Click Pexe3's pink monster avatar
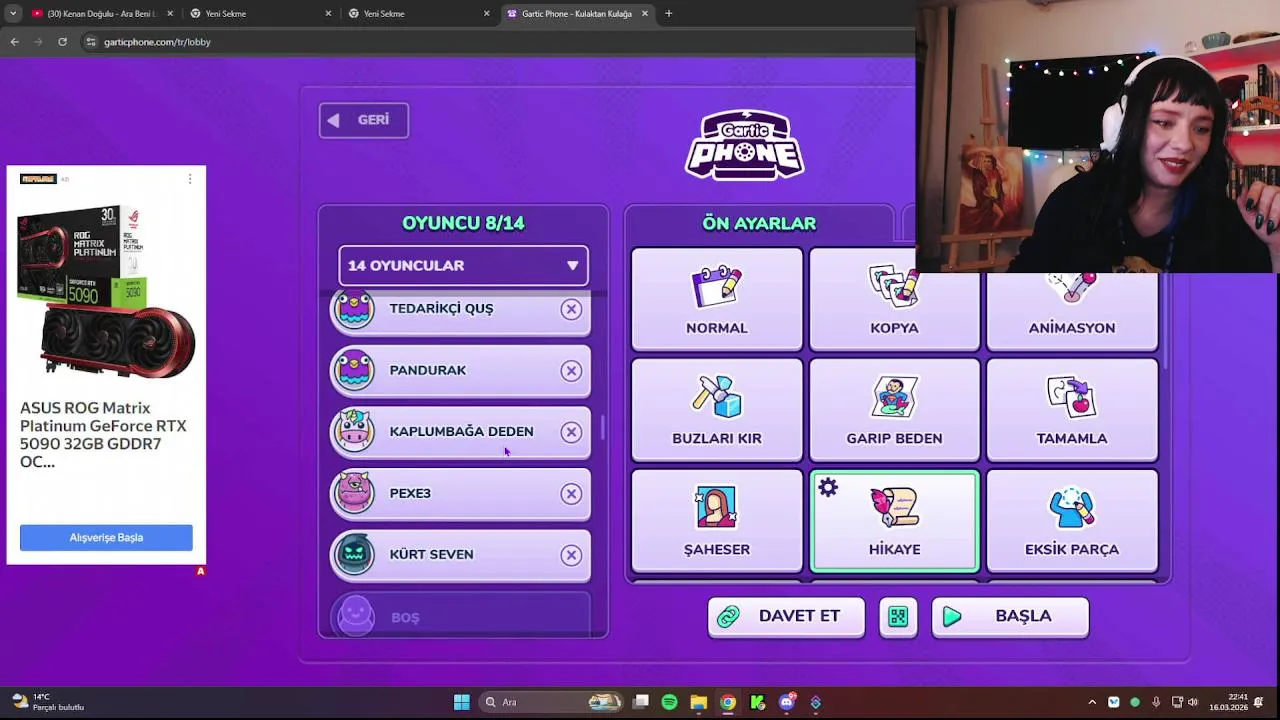Image resolution: width=1280 pixels, height=720 pixels. (354, 494)
